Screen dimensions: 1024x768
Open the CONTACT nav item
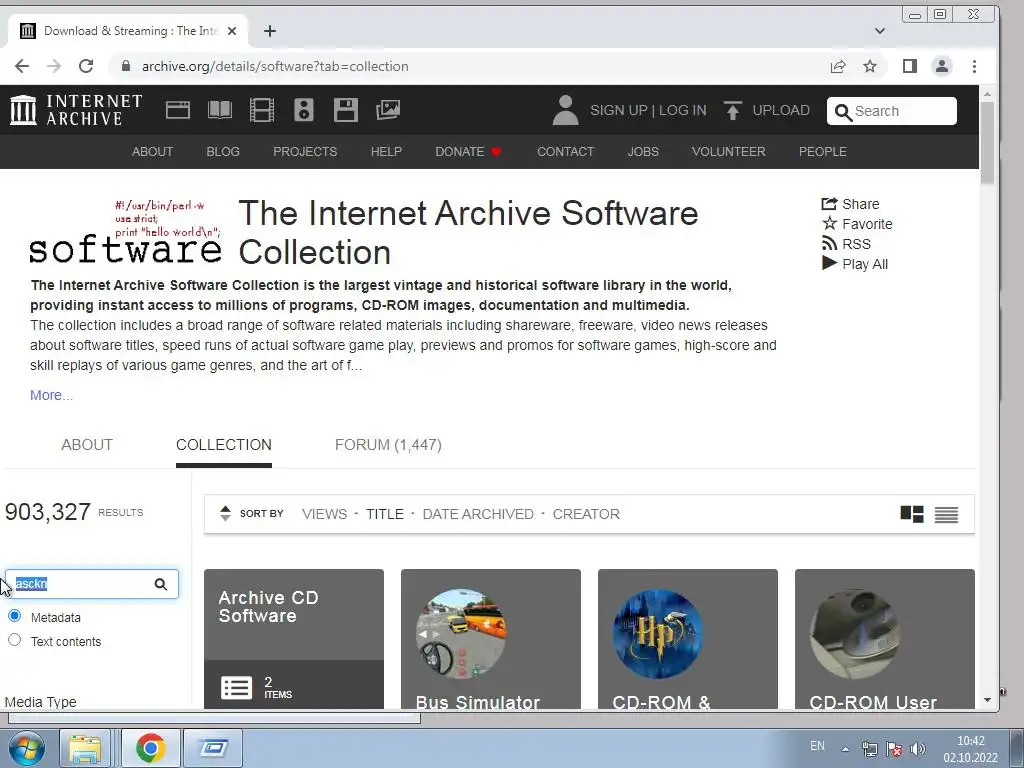click(566, 152)
